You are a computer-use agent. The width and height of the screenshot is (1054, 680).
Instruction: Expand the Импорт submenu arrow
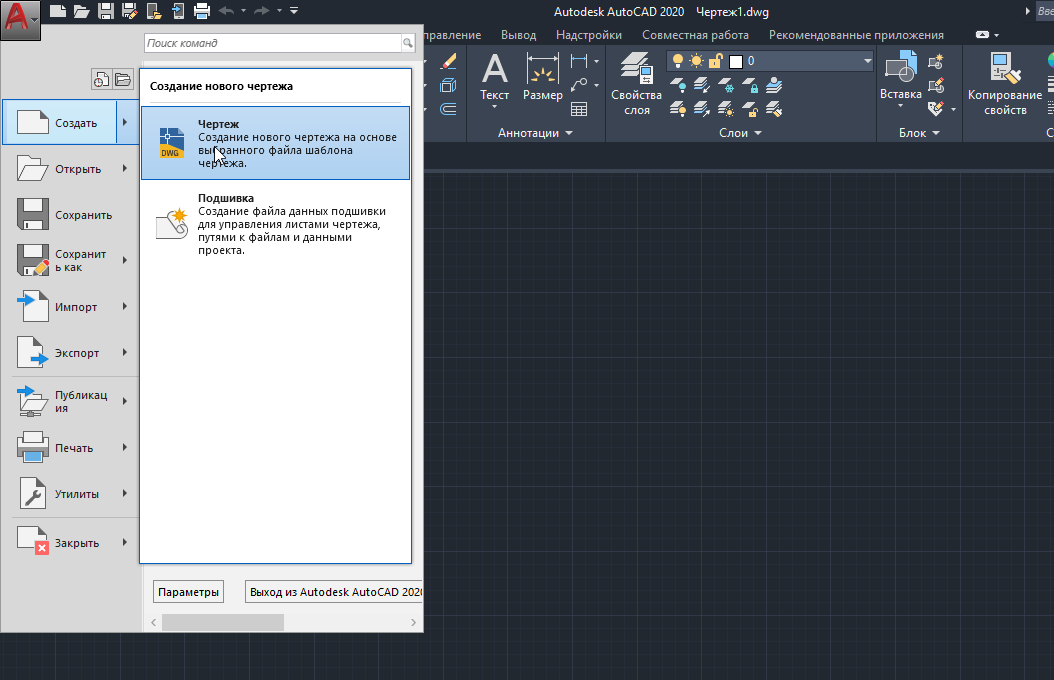point(125,306)
